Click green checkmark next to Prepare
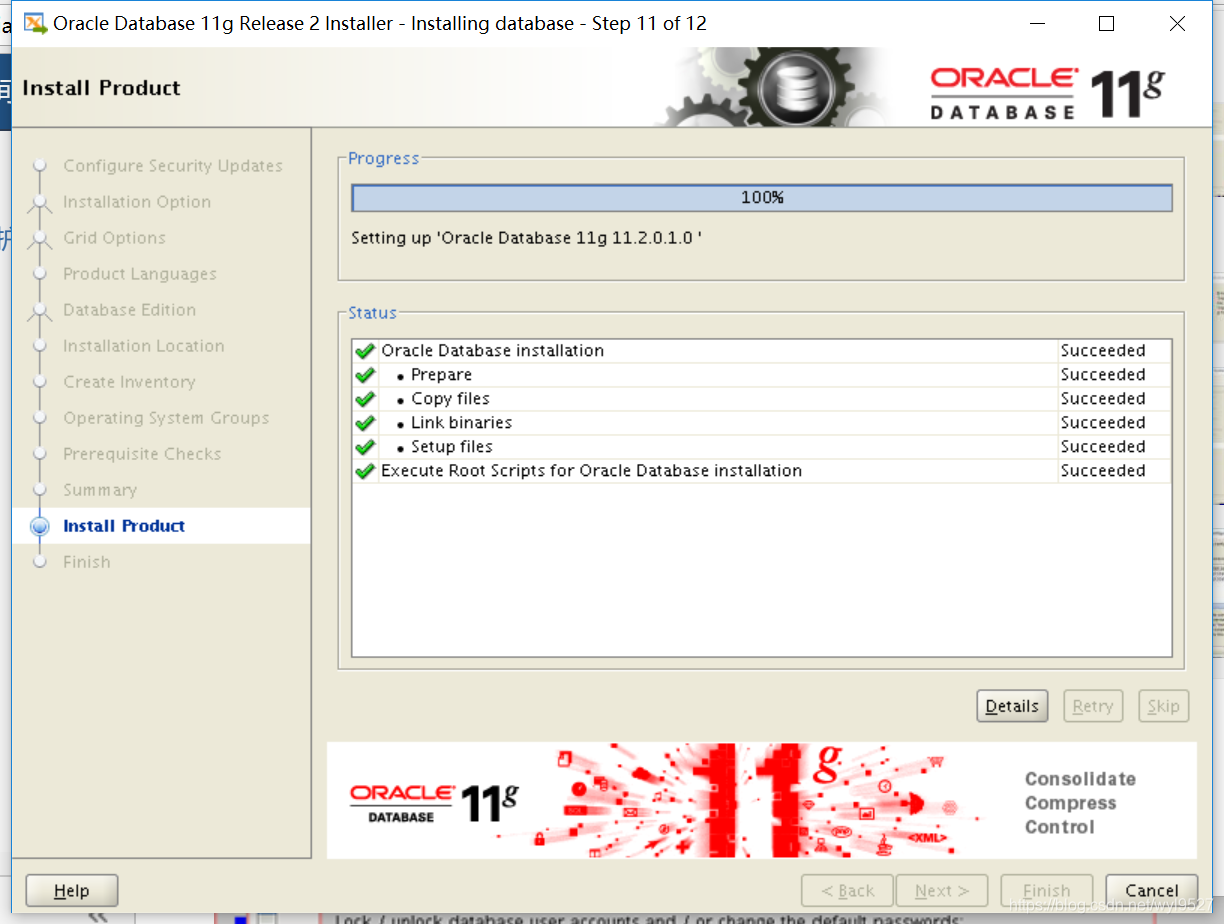Viewport: 1224px width, 924px height. 365,375
